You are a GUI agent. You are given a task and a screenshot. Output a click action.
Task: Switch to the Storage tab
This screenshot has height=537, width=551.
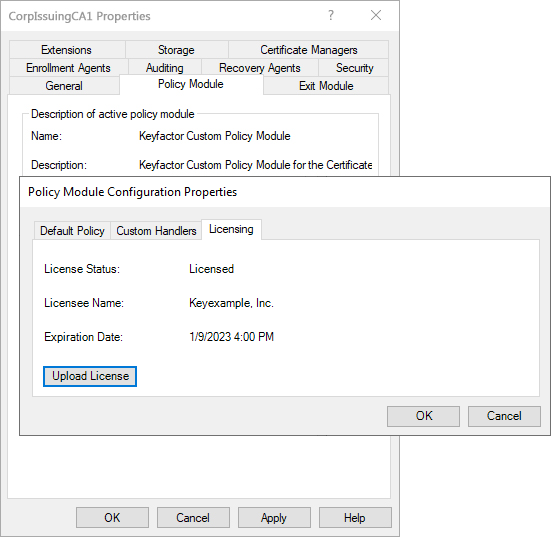pos(176,50)
